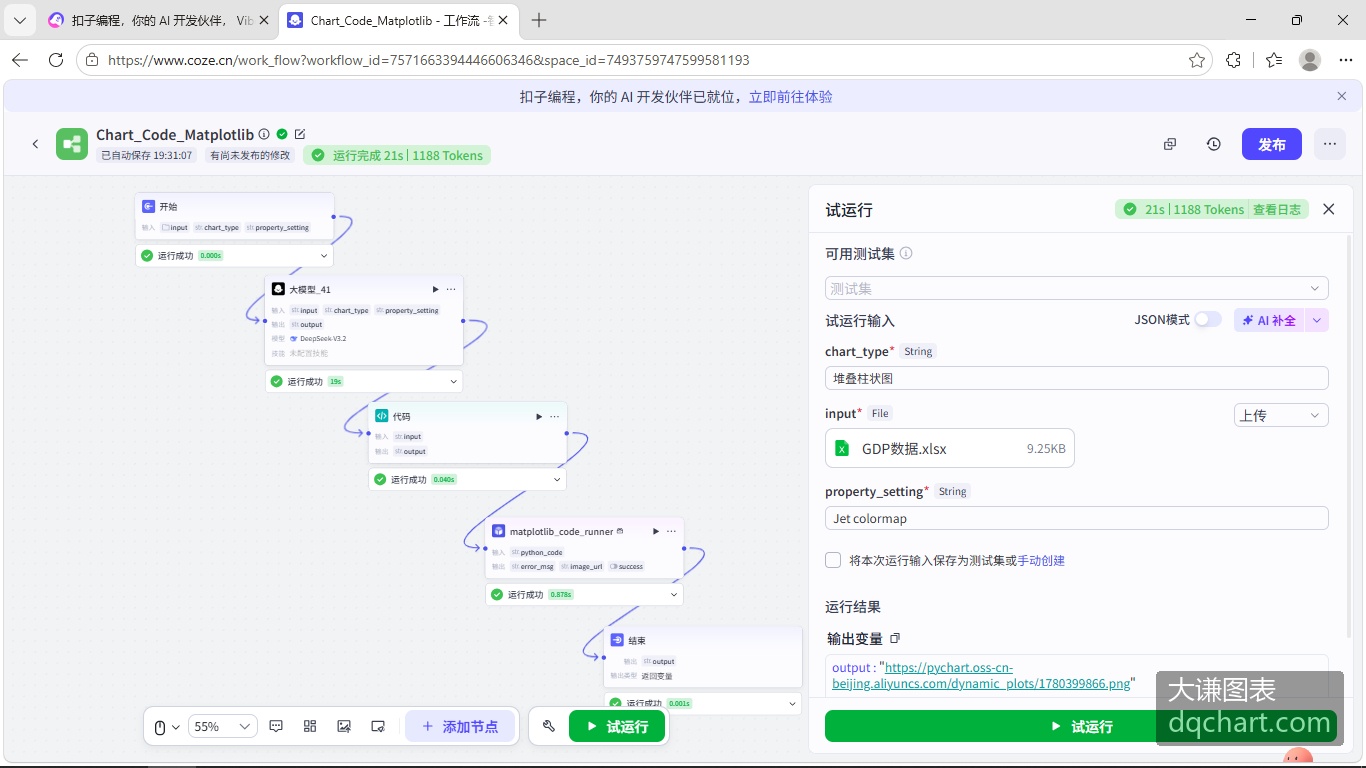1366x768 pixels.
Task: Open the 55% zoom level dropdown
Action: (223, 726)
